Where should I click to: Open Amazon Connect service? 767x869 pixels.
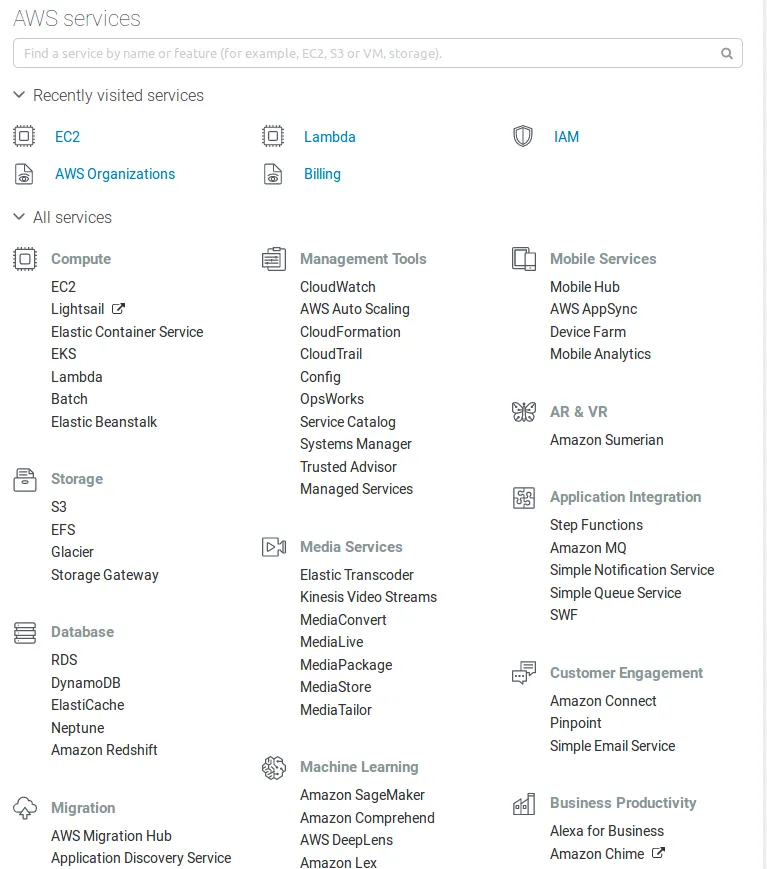click(603, 701)
